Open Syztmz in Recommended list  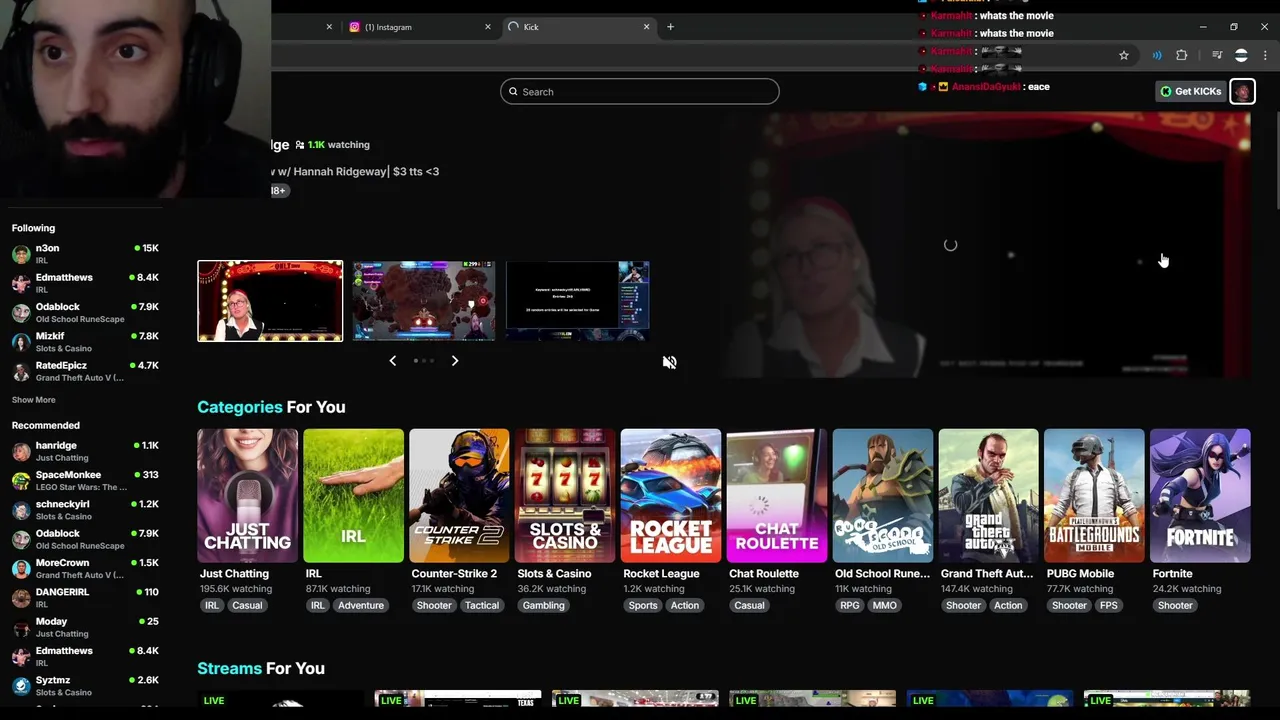(85, 686)
